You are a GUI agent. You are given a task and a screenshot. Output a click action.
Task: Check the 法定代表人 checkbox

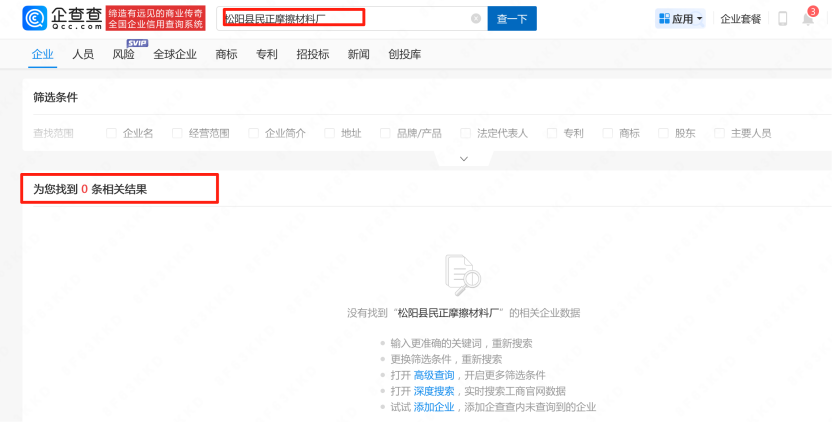466,133
